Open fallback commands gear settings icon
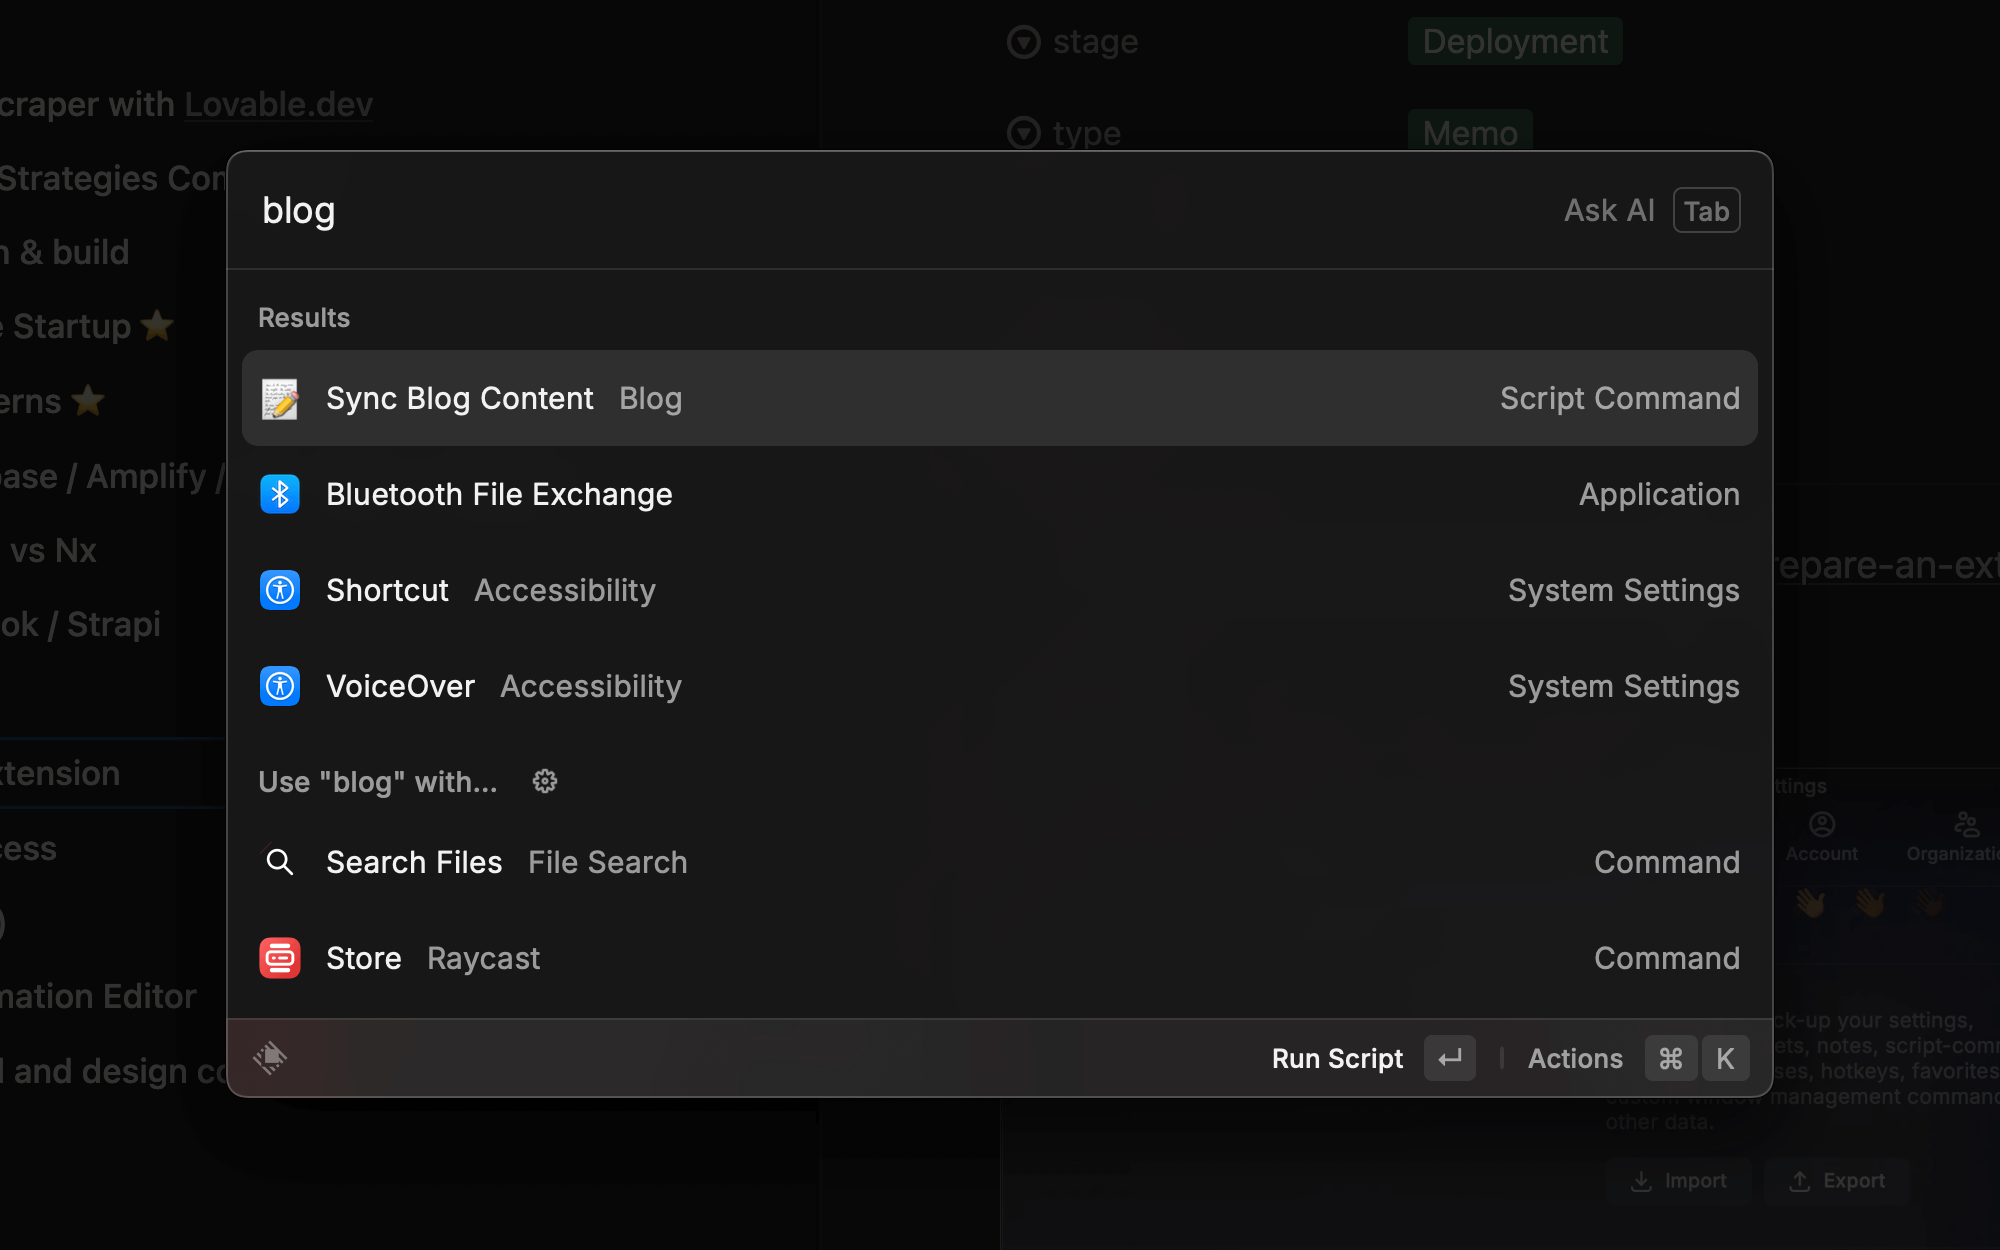 (x=545, y=781)
